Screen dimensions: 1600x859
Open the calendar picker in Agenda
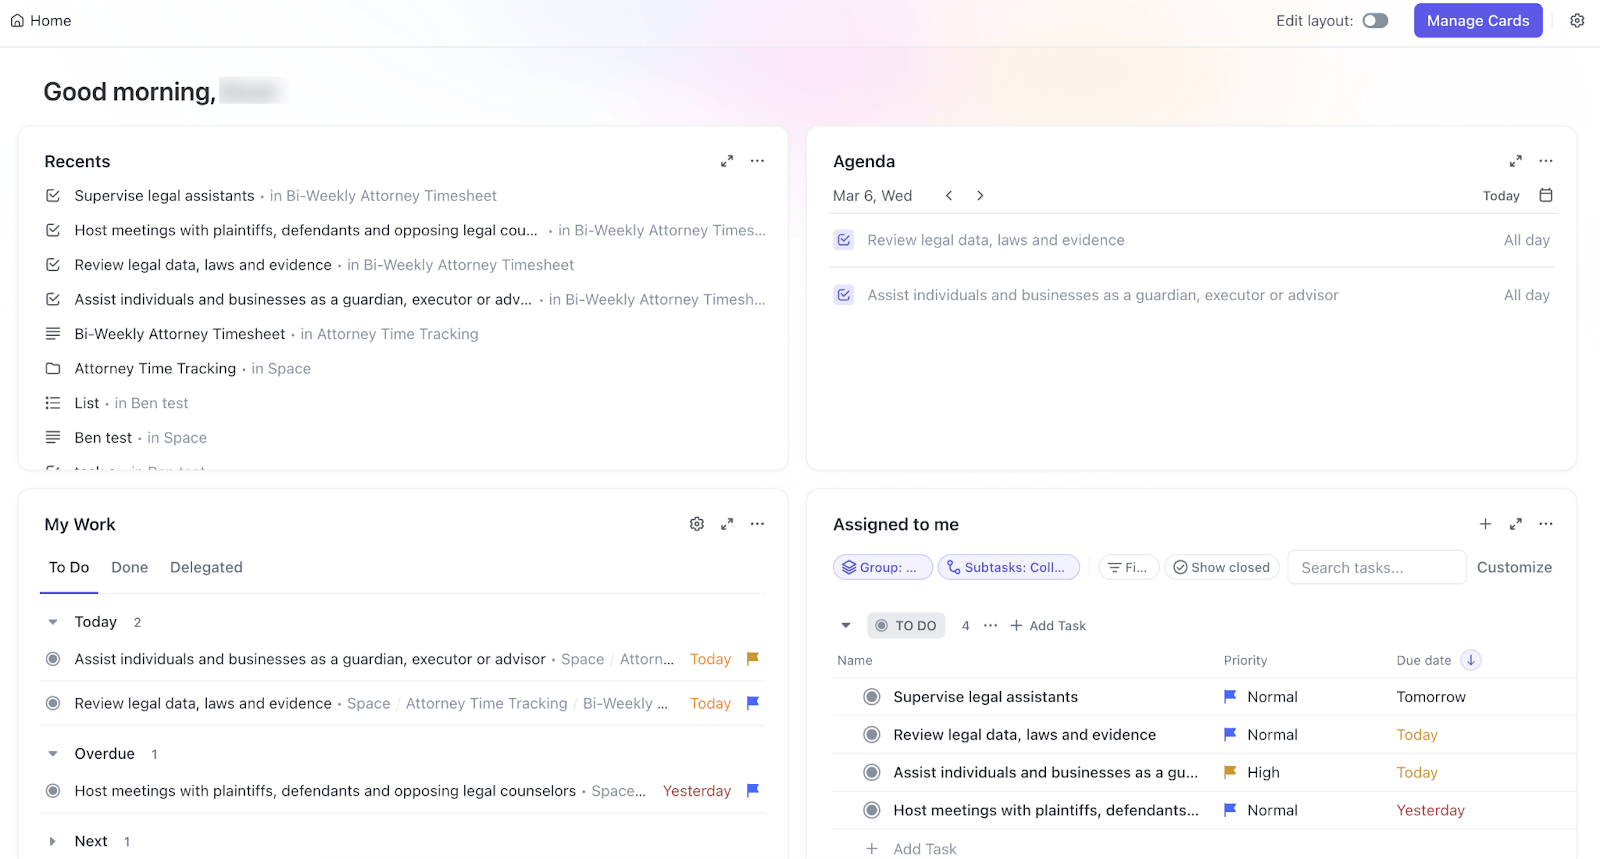click(x=1546, y=195)
